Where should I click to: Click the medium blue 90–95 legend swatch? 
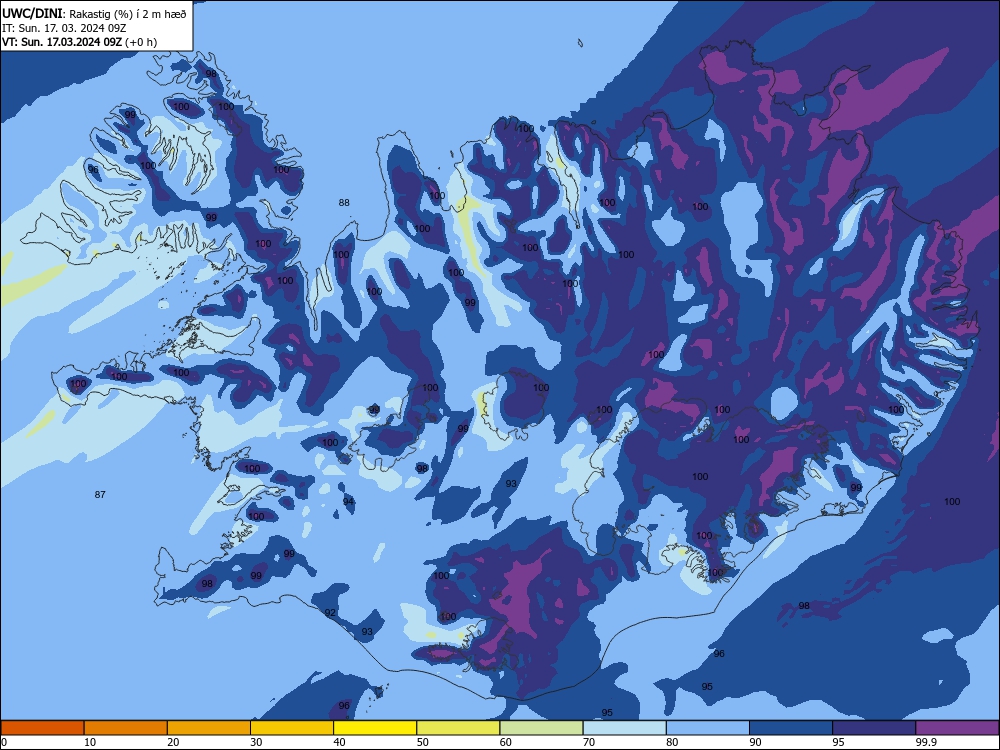(791, 728)
